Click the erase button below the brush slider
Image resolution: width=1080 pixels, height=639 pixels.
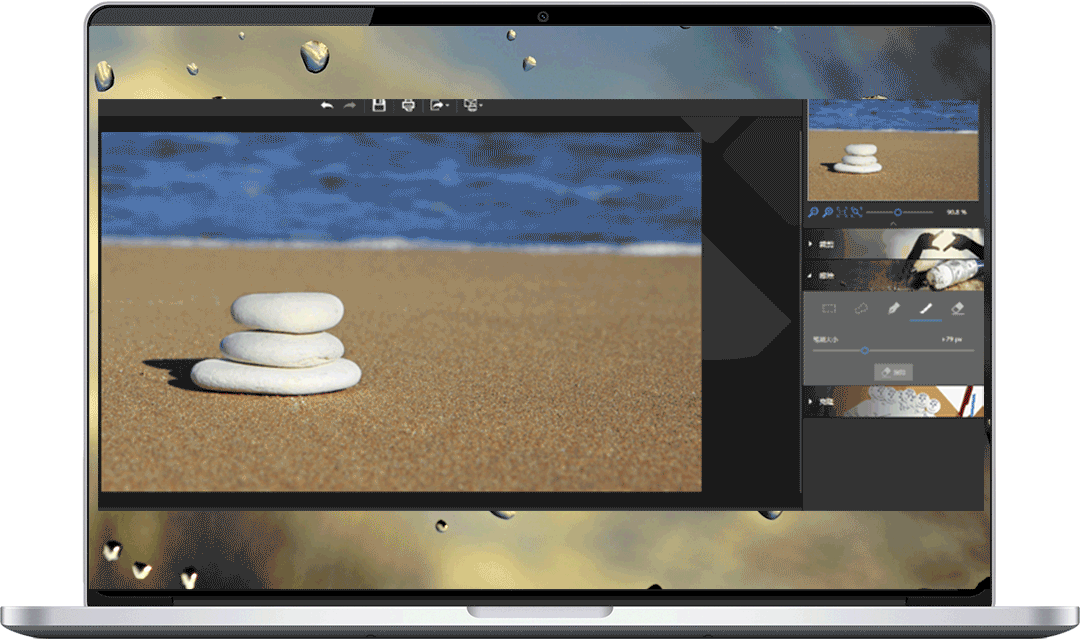(893, 373)
